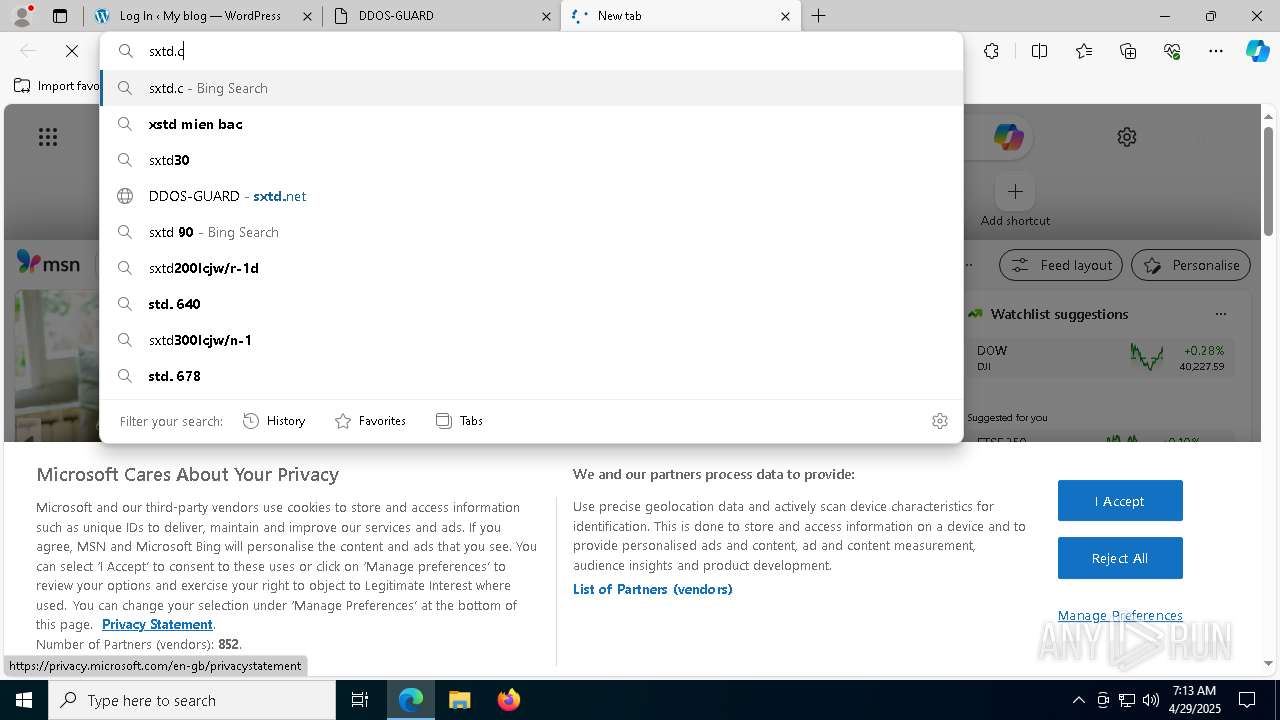The width and height of the screenshot is (1280, 720).
Task: Close the New tab tab
Action: [x=785, y=16]
